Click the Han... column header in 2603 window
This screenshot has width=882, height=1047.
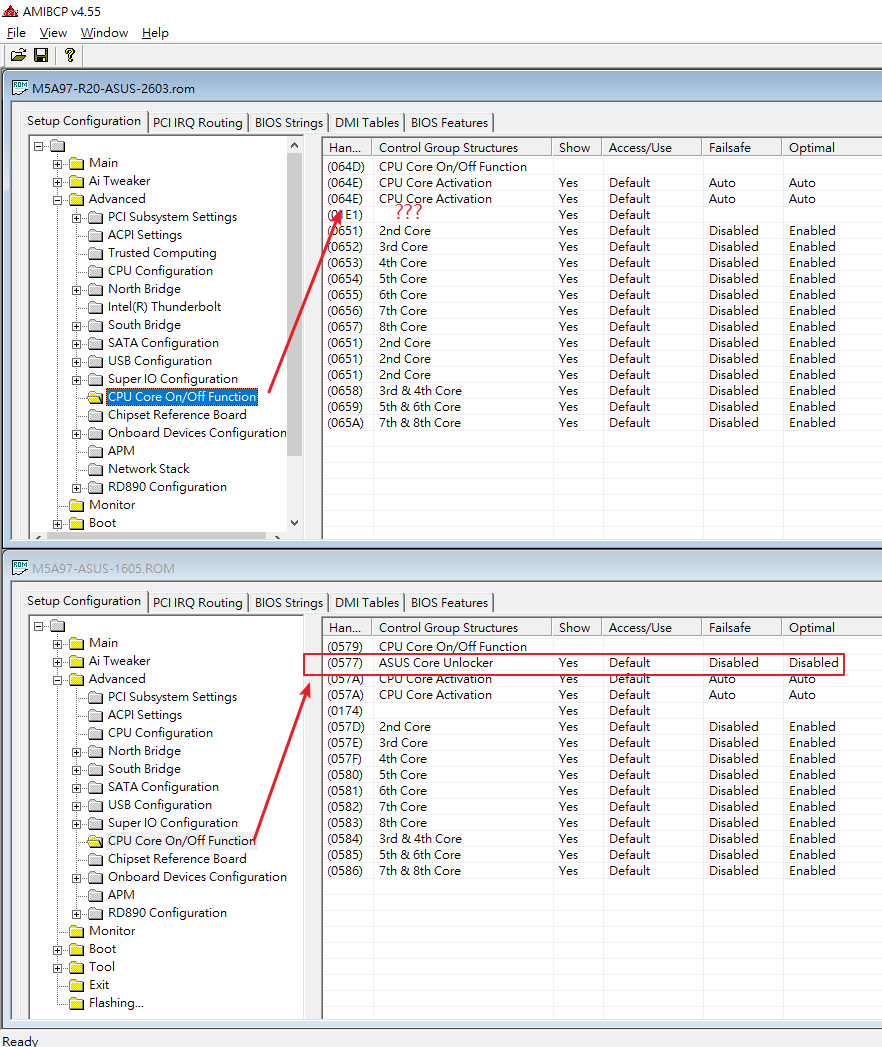pos(347,148)
